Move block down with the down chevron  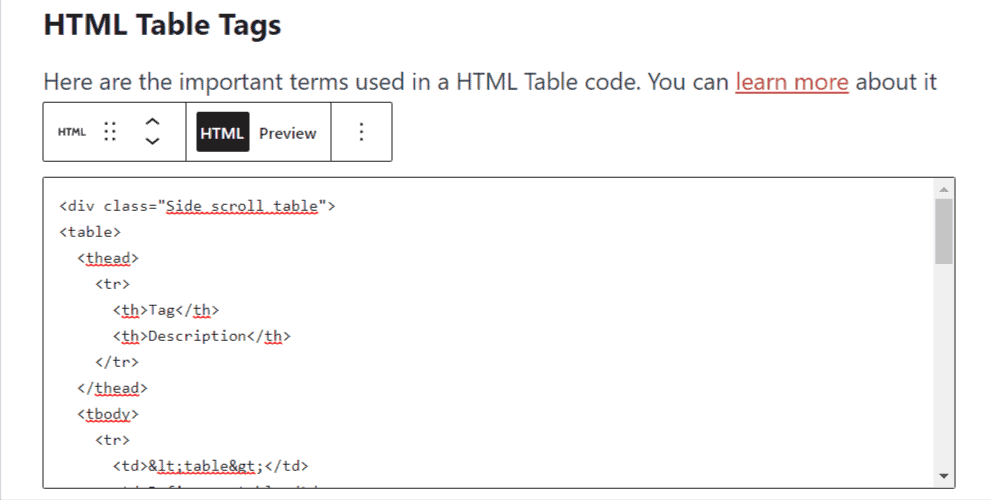pyautogui.click(x=152, y=141)
